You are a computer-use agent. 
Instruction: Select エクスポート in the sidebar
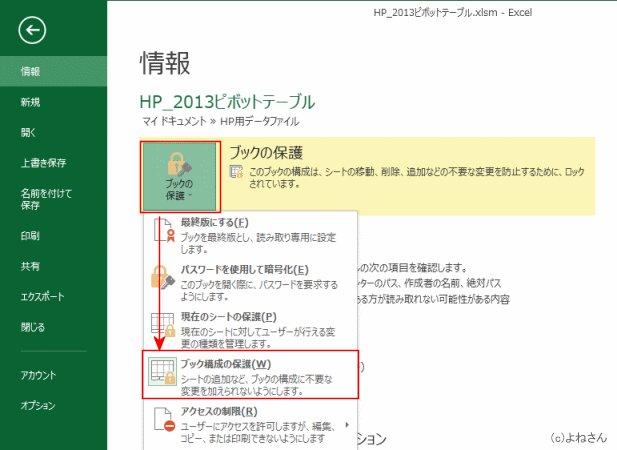point(54,297)
